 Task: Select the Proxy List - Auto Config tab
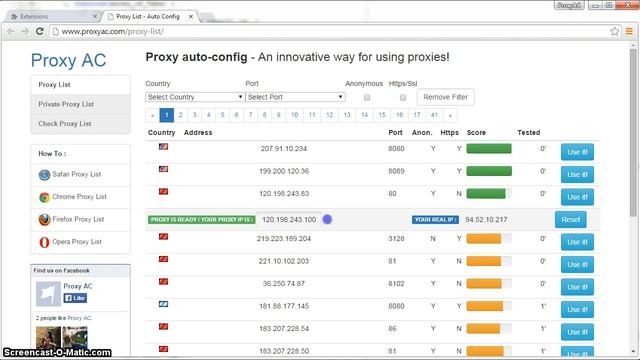[150, 17]
